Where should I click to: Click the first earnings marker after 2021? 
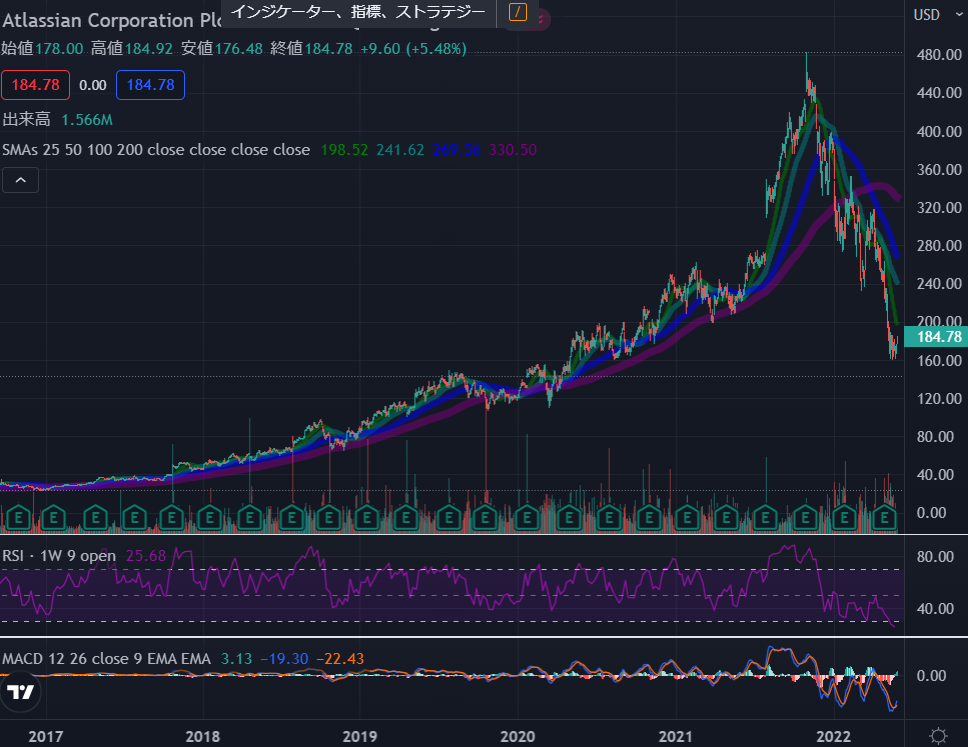pyautogui.click(x=686, y=517)
